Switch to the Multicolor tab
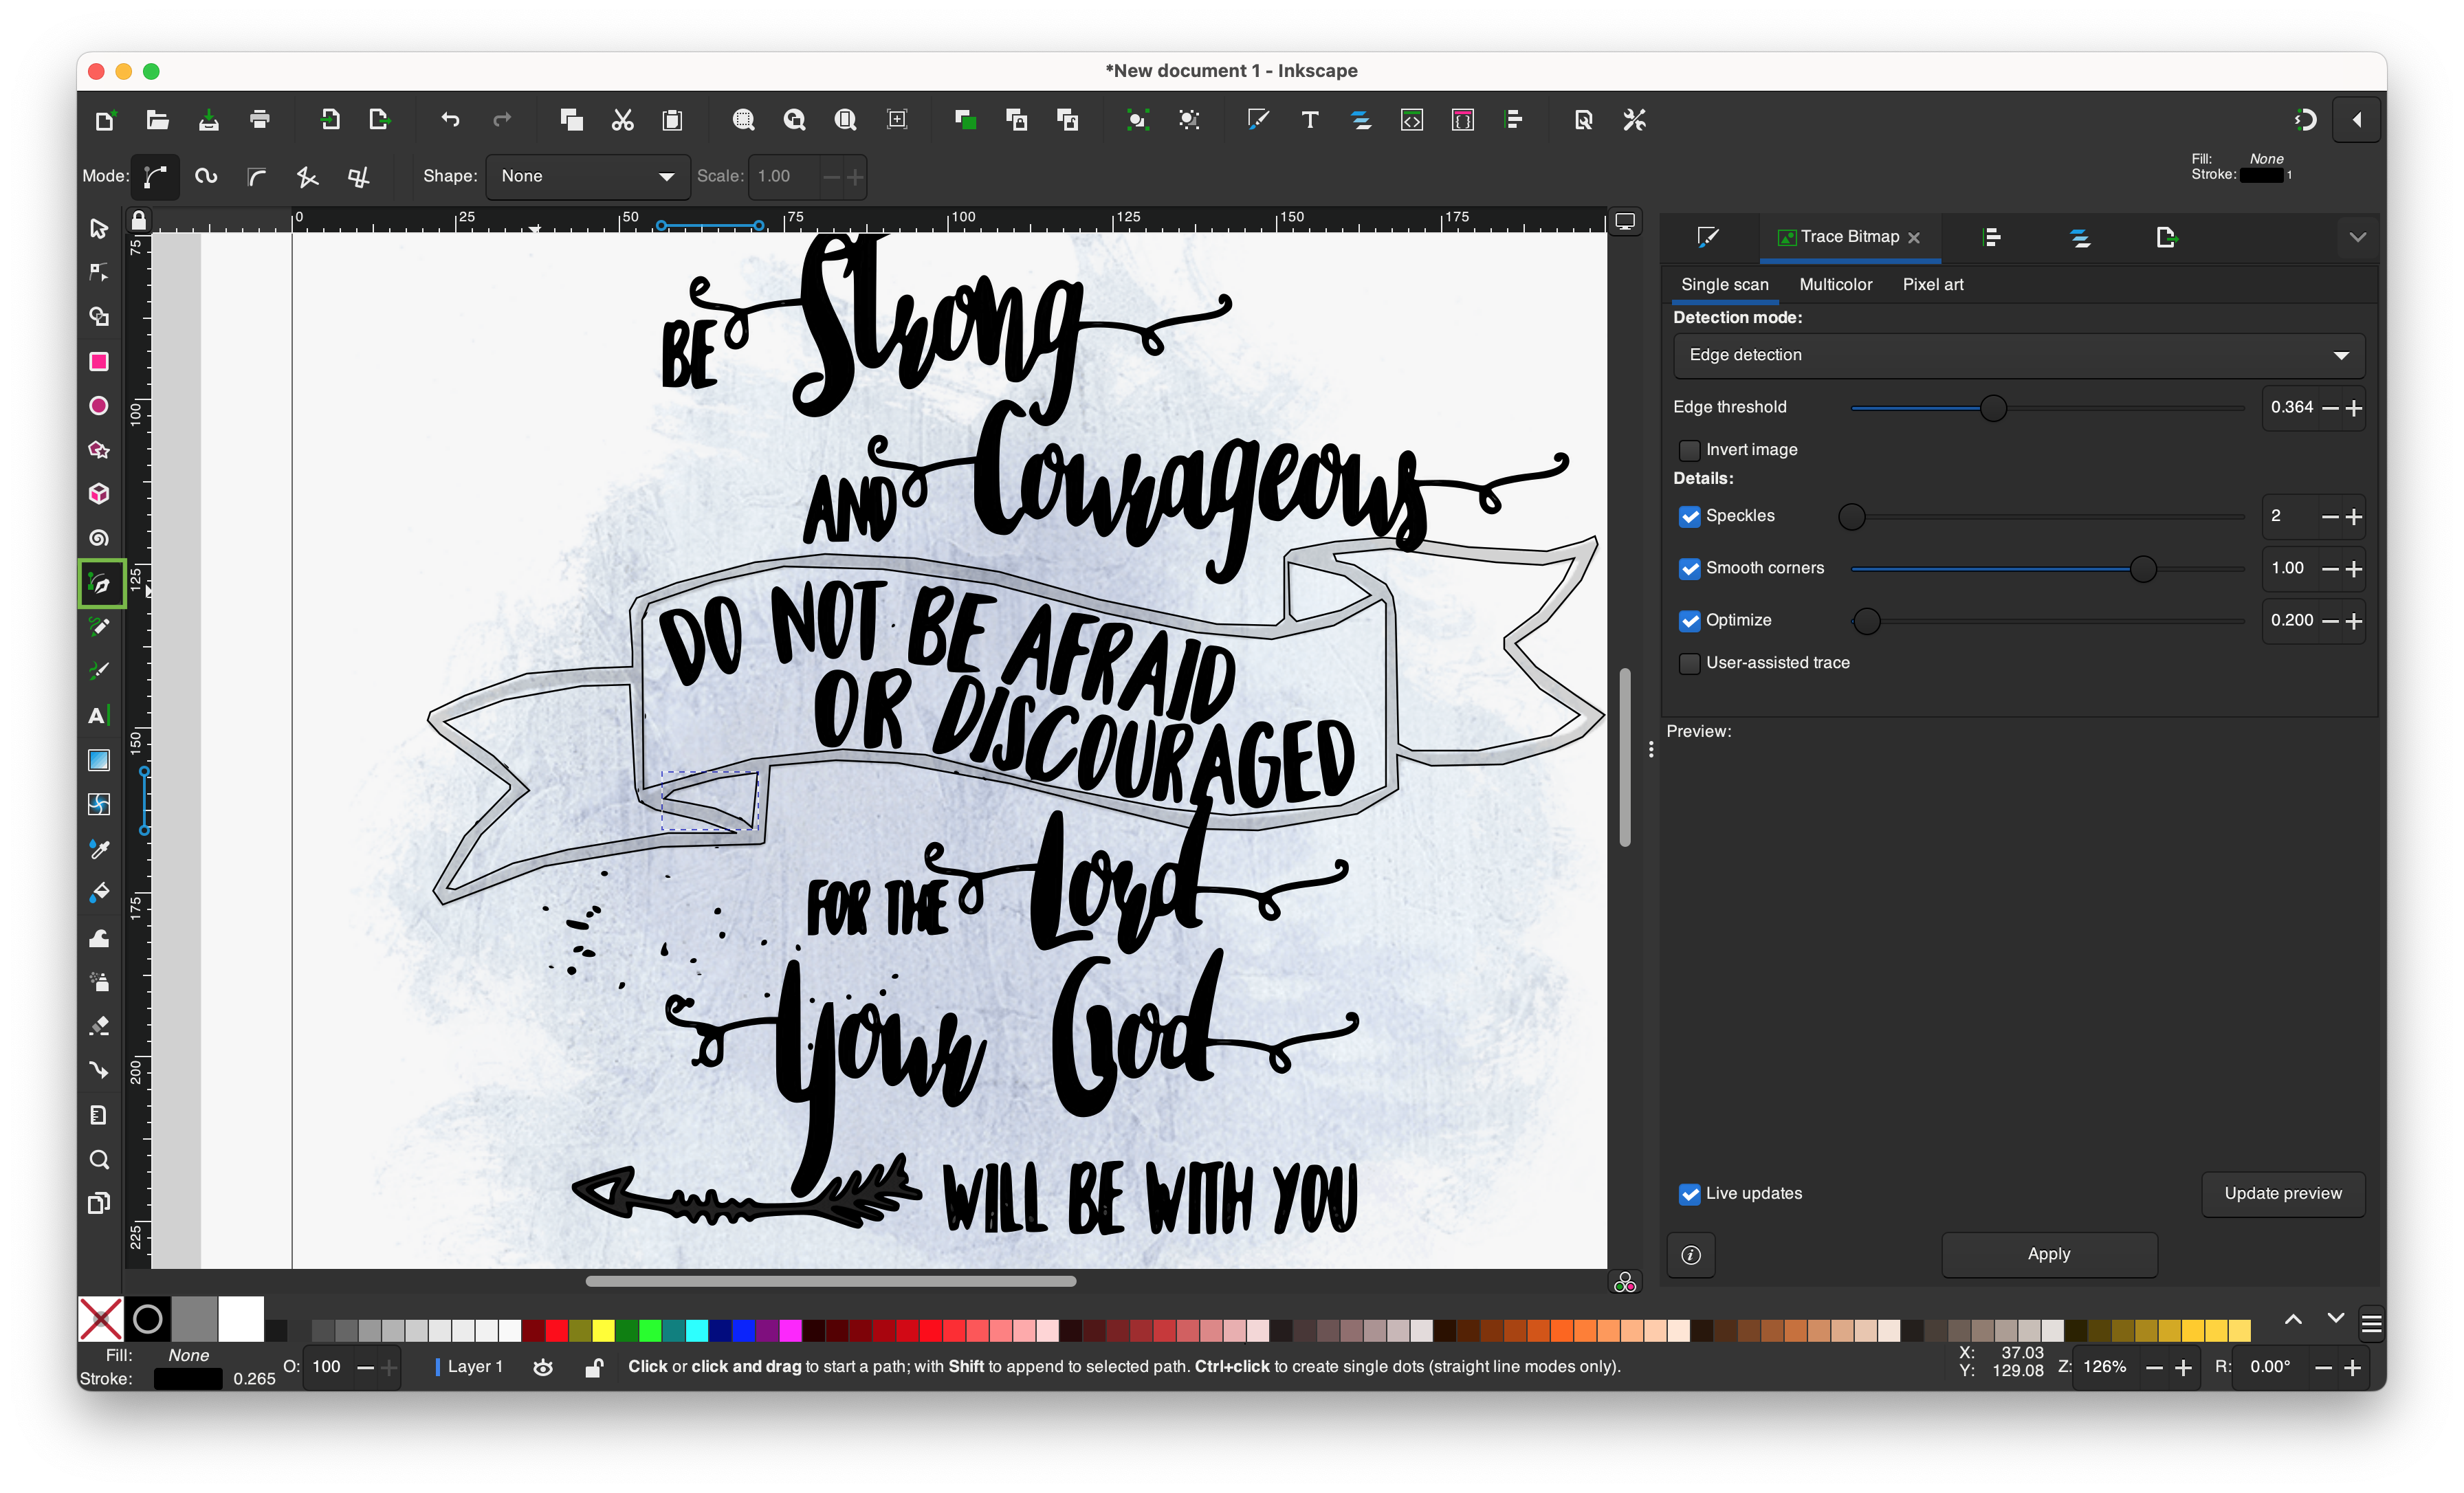Screen dimensions: 2464x1493 coord(1835,285)
